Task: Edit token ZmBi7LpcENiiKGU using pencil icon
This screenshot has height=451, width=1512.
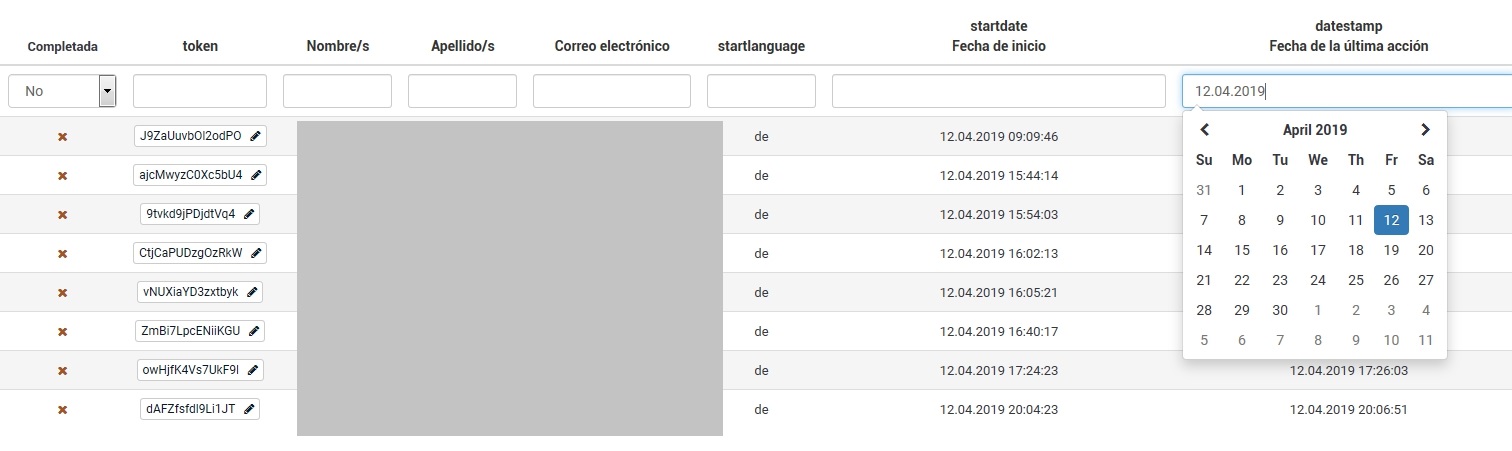Action: coord(255,331)
